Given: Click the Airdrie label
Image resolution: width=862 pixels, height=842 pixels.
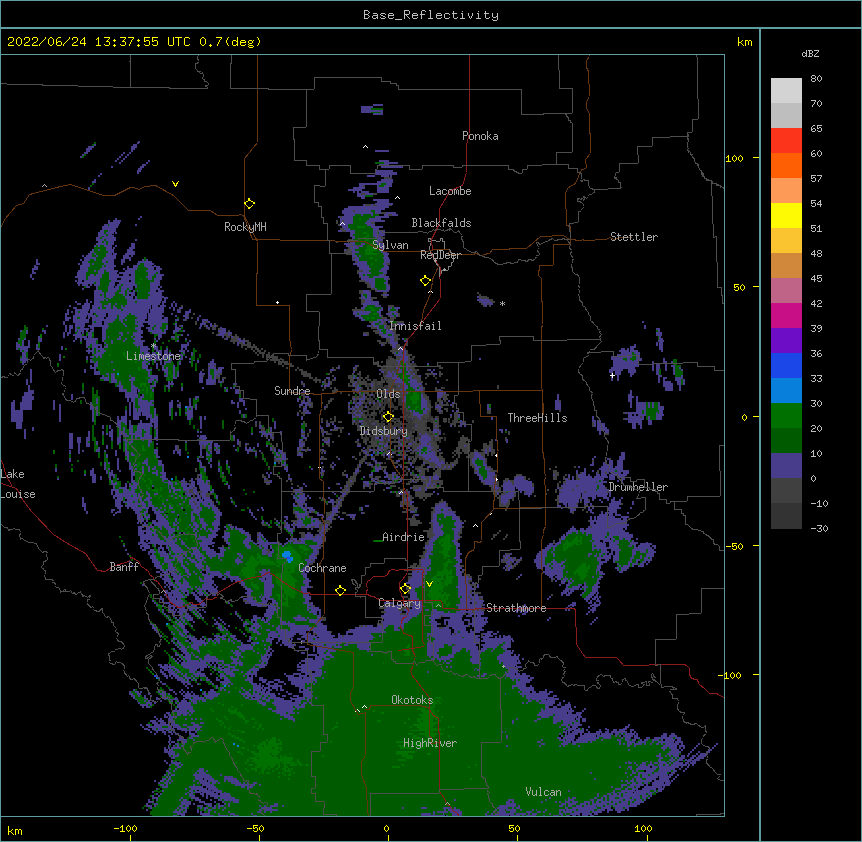Looking at the screenshot, I should 404,537.
